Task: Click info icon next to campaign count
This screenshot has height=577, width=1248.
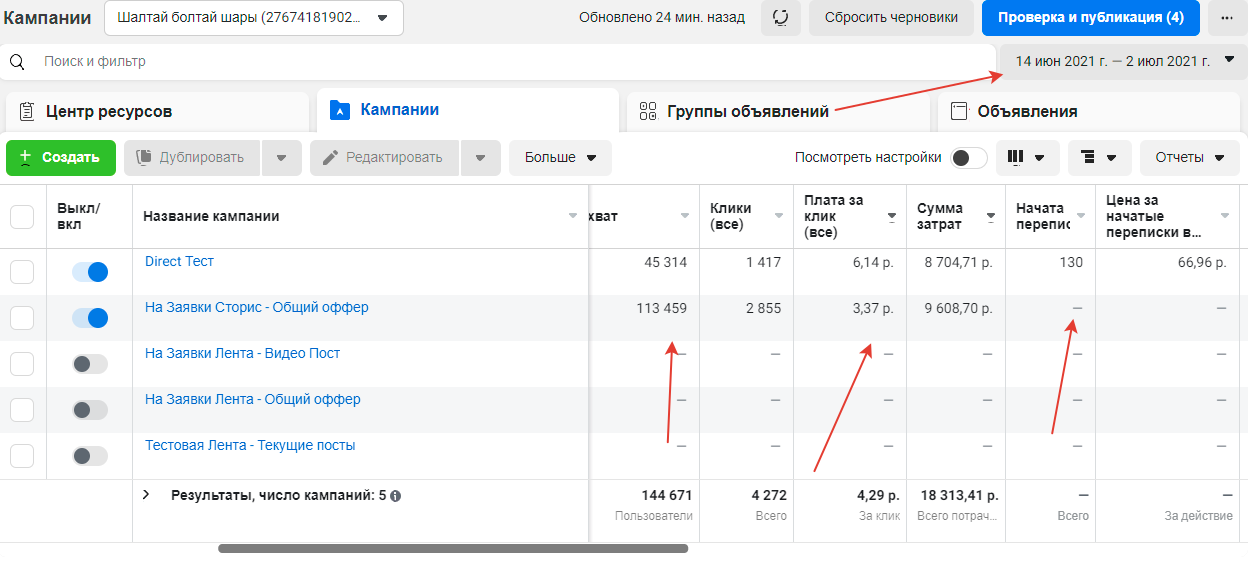Action: [396, 496]
